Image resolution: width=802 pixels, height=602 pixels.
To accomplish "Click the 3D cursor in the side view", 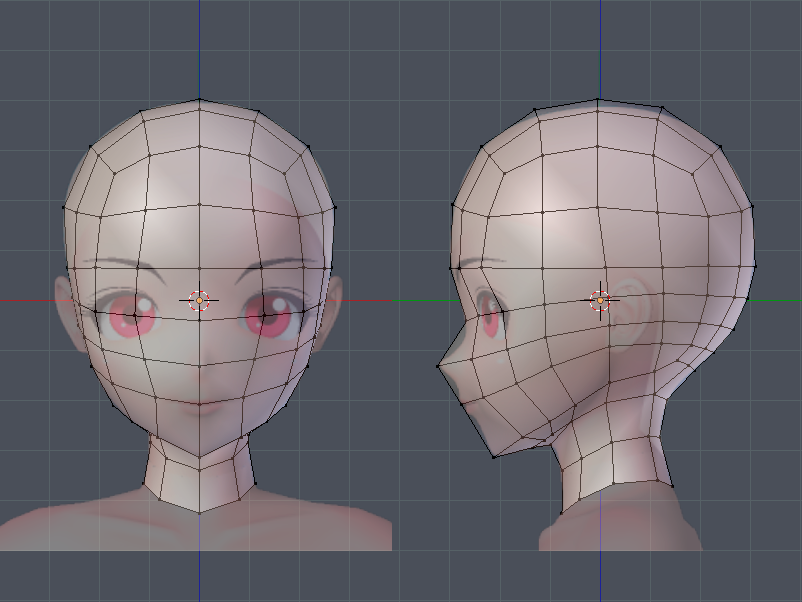I will click(600, 301).
